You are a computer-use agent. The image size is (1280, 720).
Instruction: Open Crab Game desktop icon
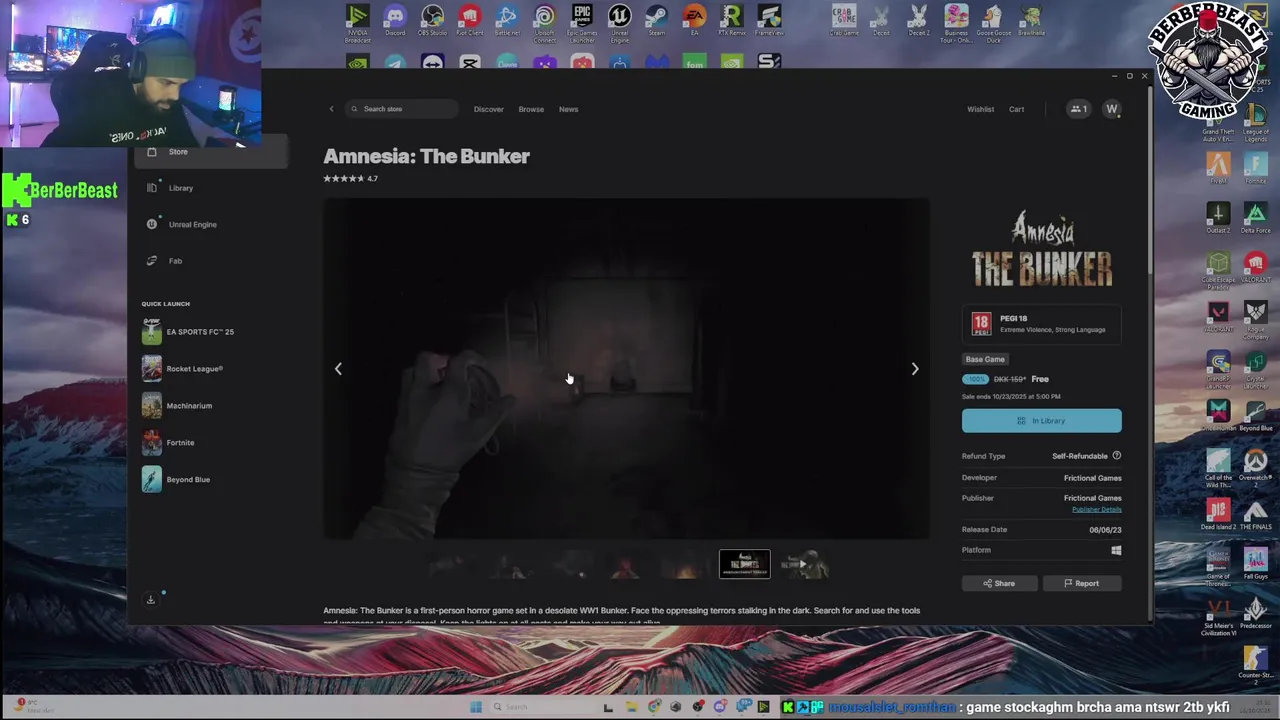click(844, 21)
